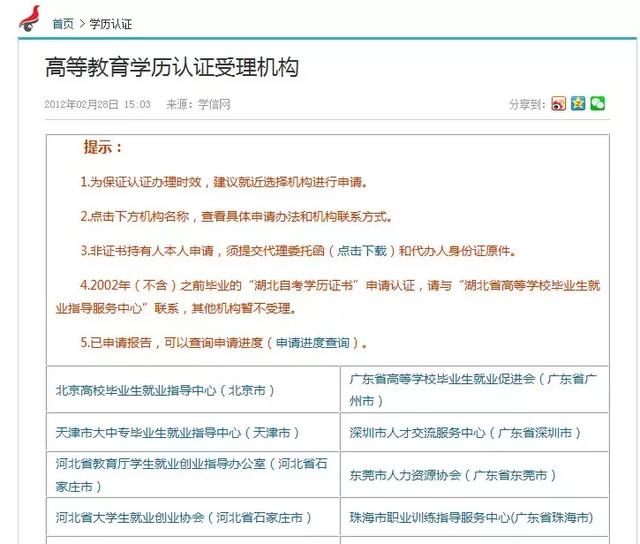The image size is (640, 544).
Task: Open 珠海市职业训练指导服务中心 link
Action: pos(471,517)
